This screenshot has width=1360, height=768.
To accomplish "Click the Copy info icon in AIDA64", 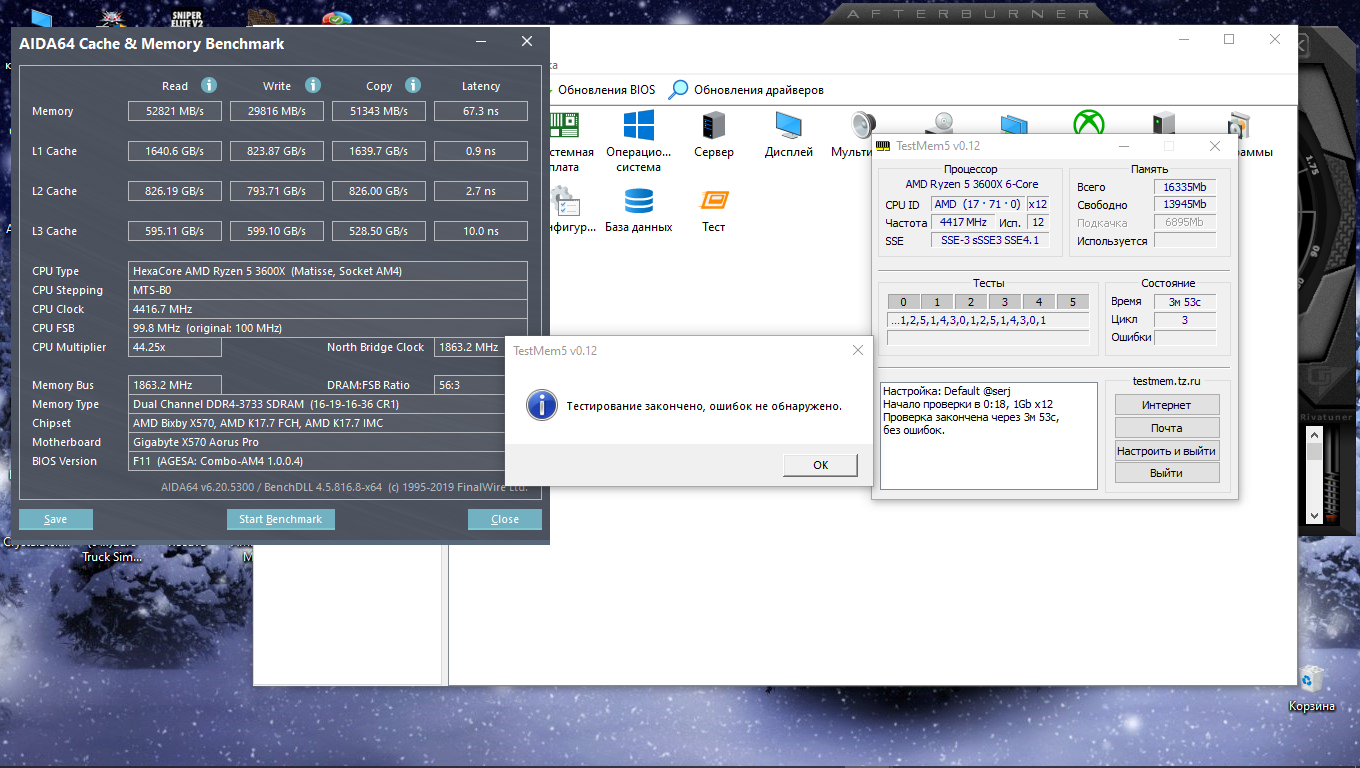I will 413,85.
